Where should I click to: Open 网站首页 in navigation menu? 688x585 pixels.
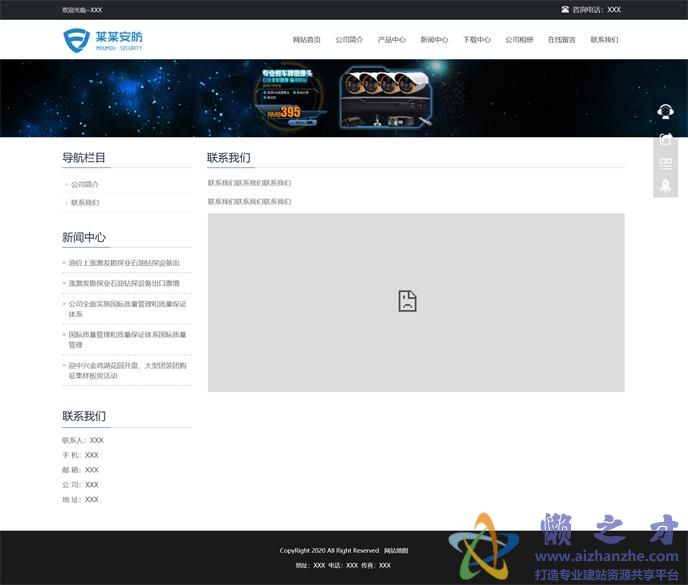click(x=307, y=39)
